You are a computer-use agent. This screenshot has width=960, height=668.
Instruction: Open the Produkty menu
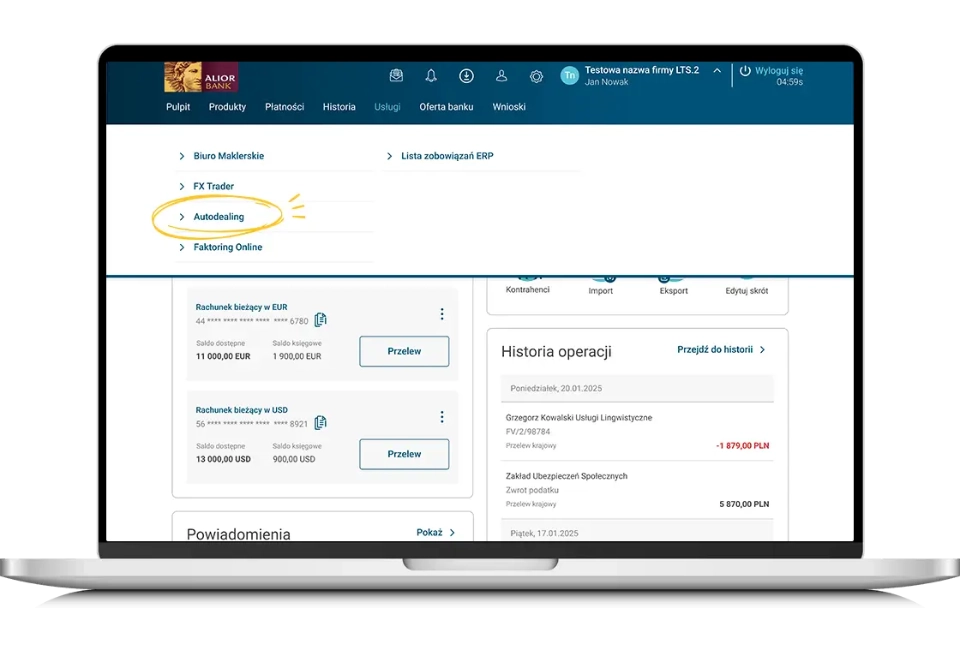[x=227, y=107]
